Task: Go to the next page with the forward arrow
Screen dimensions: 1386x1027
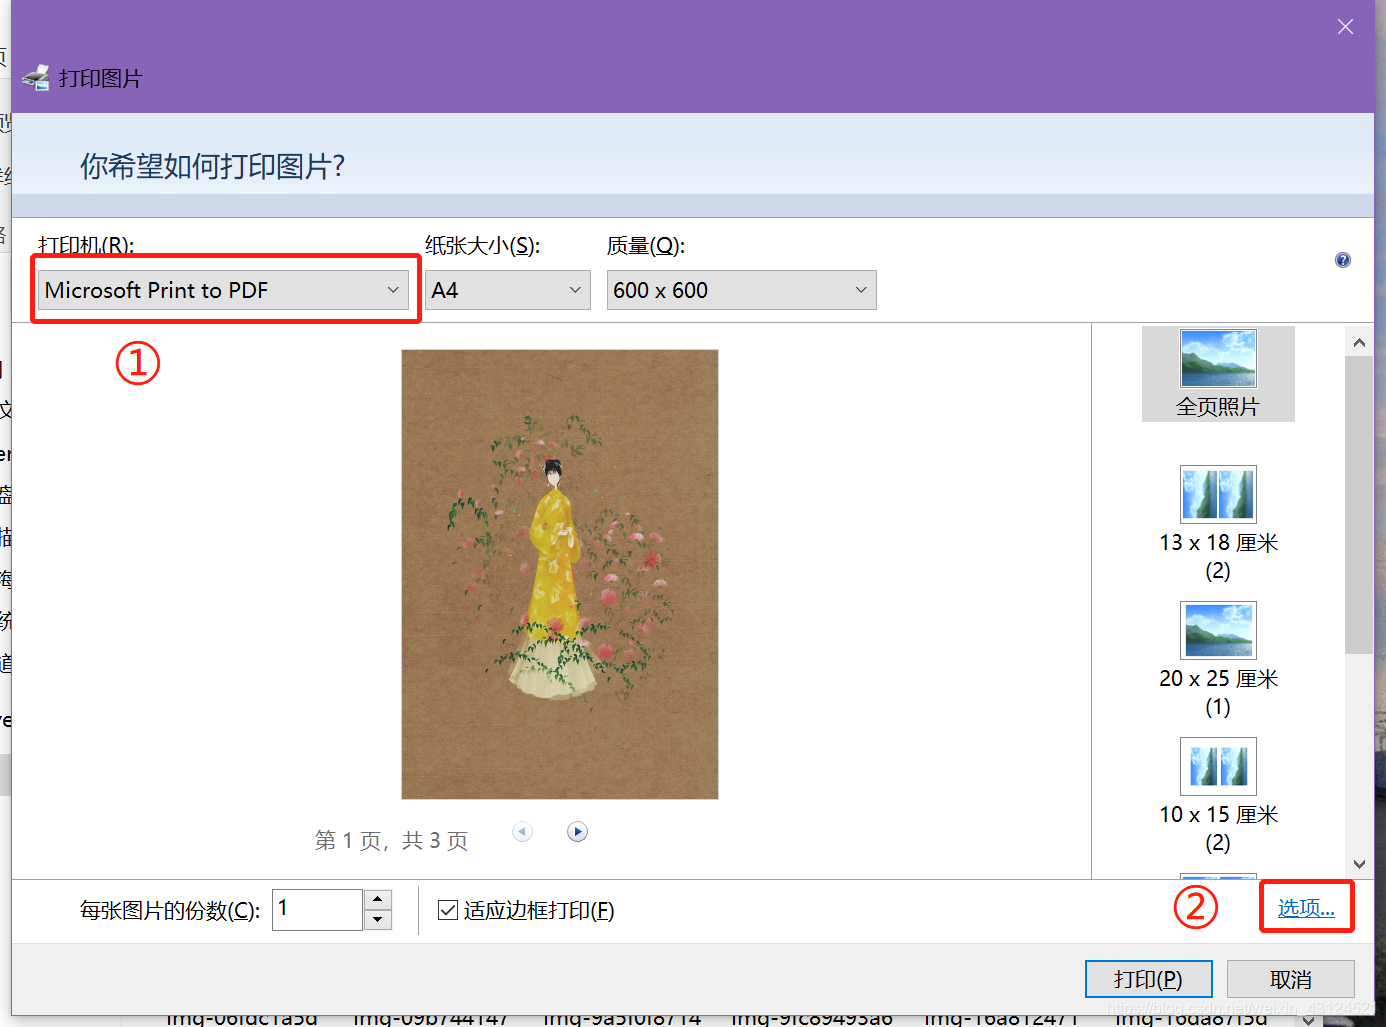Action: coord(577,832)
